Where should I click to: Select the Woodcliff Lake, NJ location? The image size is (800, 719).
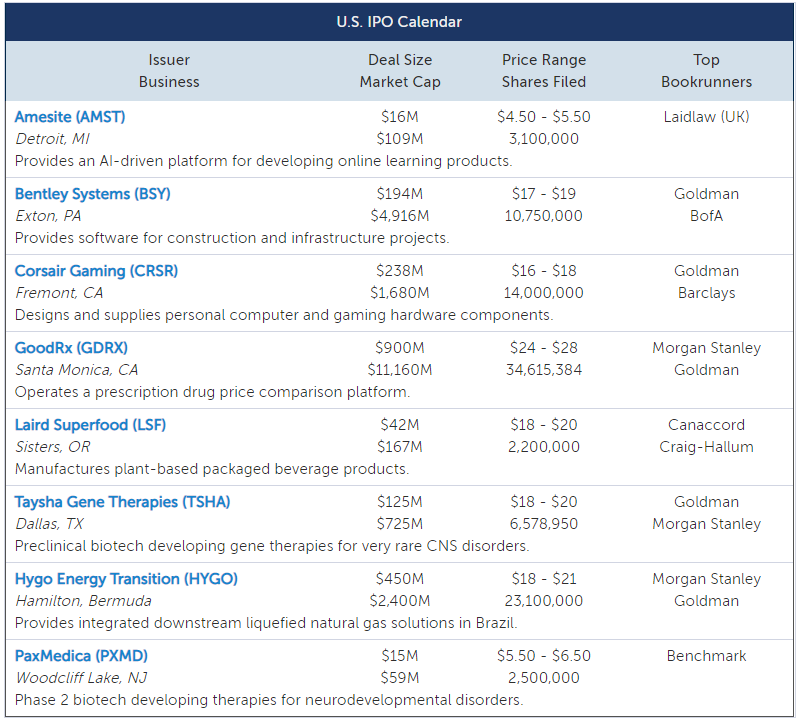point(81,678)
